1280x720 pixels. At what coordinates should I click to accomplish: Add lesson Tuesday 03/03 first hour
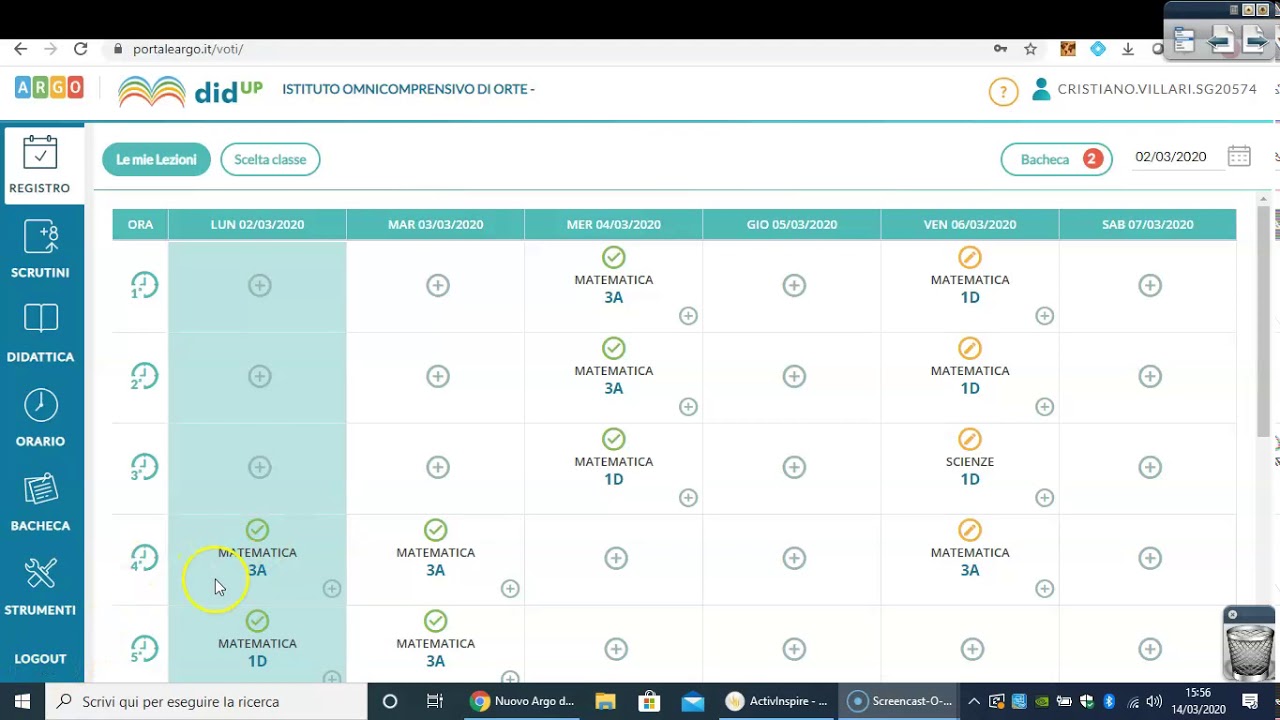coord(437,286)
